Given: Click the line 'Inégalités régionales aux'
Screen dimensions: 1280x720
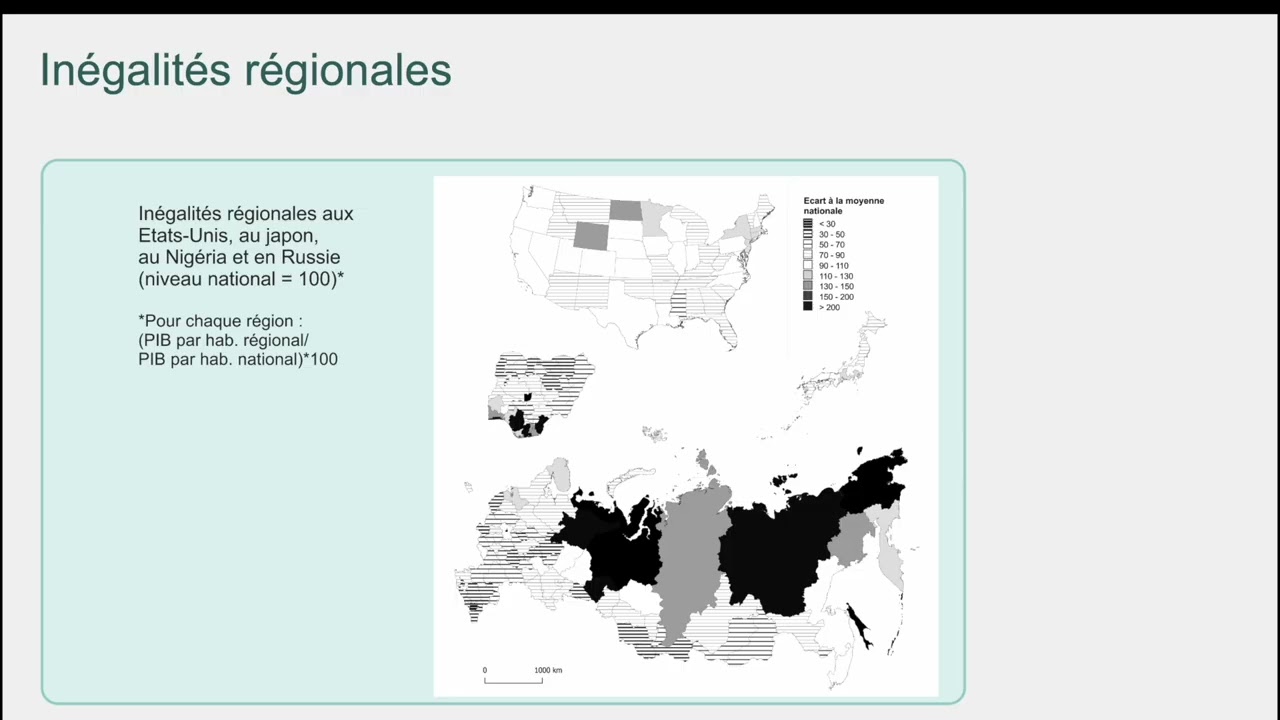Looking at the screenshot, I should (246, 214).
